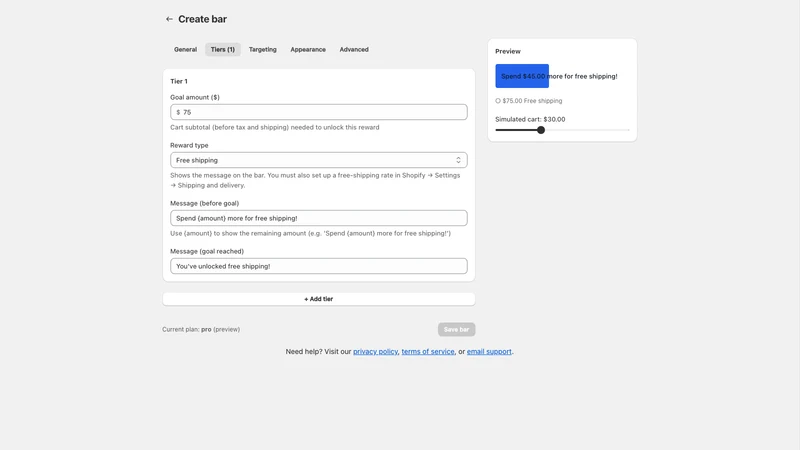Click the Save bar button
Viewport: 800px width, 450px height.
click(x=456, y=330)
